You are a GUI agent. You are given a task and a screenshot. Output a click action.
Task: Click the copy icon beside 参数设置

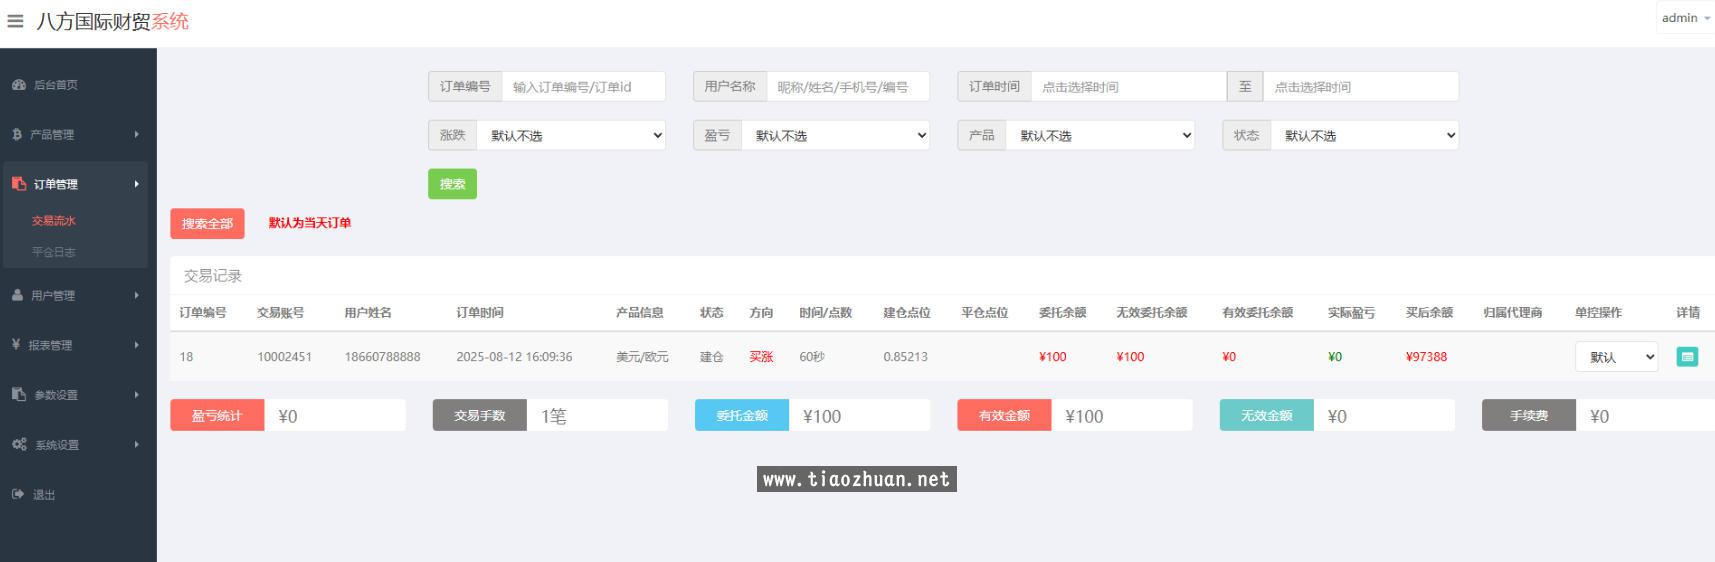(x=19, y=395)
